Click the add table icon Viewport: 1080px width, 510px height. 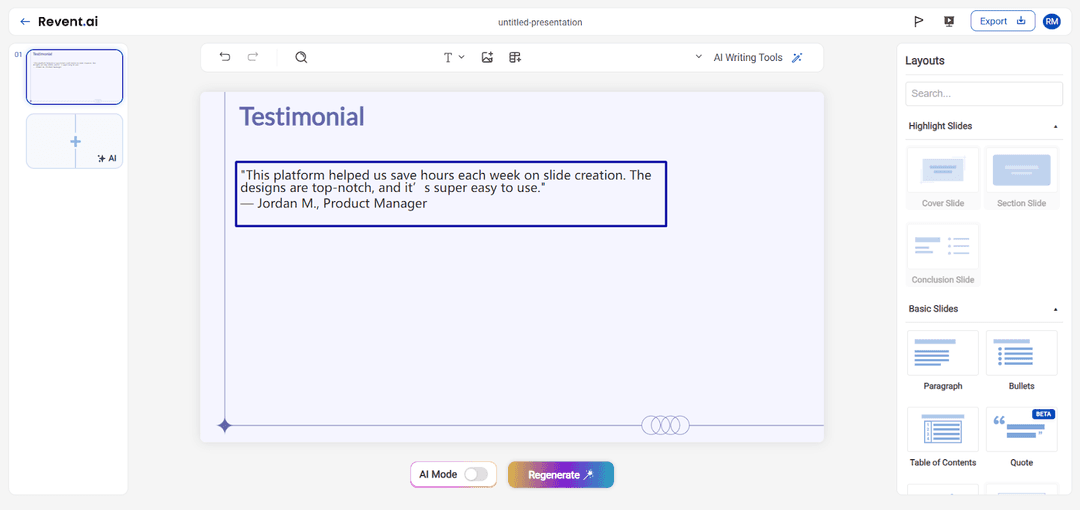[x=515, y=57]
